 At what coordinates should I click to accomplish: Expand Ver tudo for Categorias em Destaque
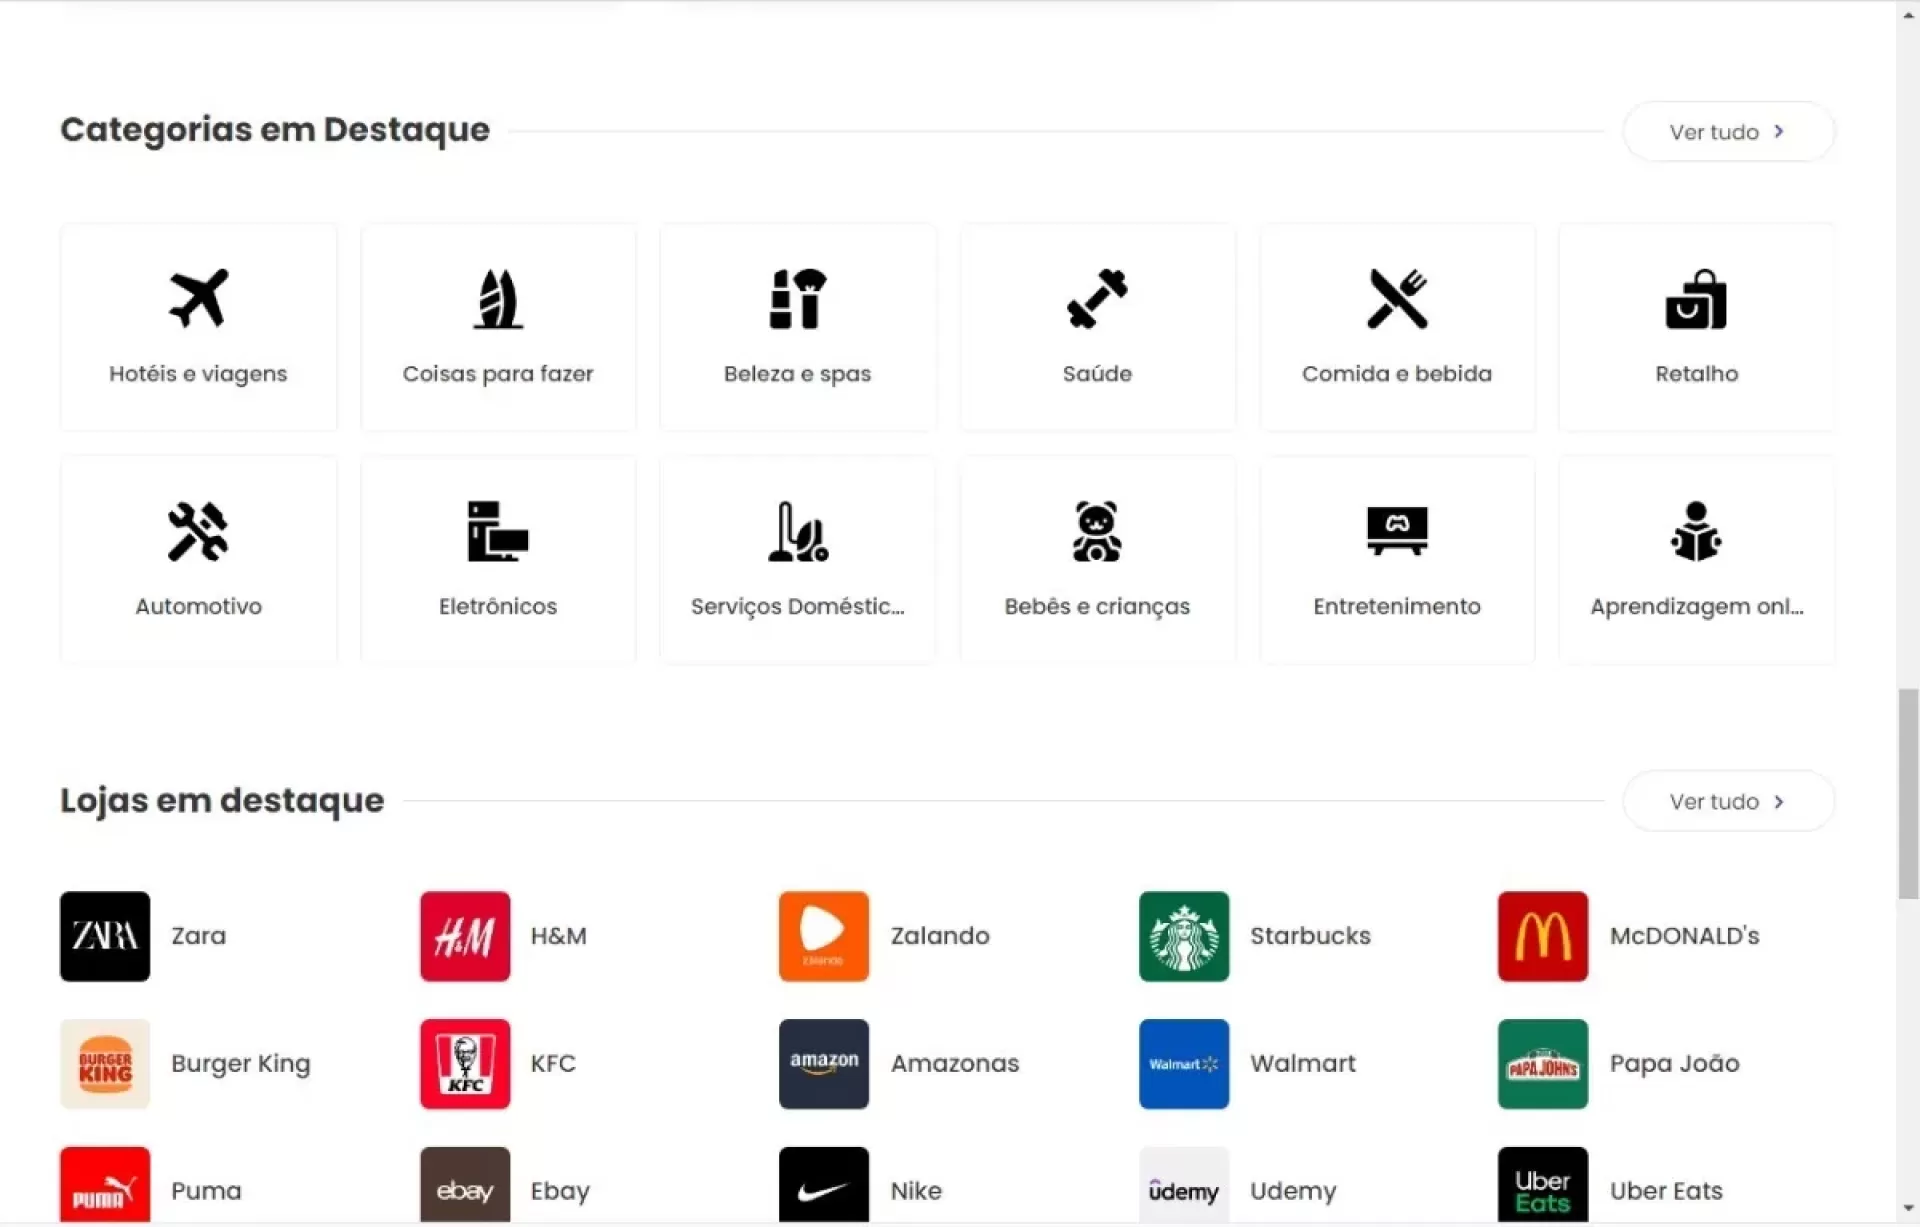pyautogui.click(x=1727, y=131)
